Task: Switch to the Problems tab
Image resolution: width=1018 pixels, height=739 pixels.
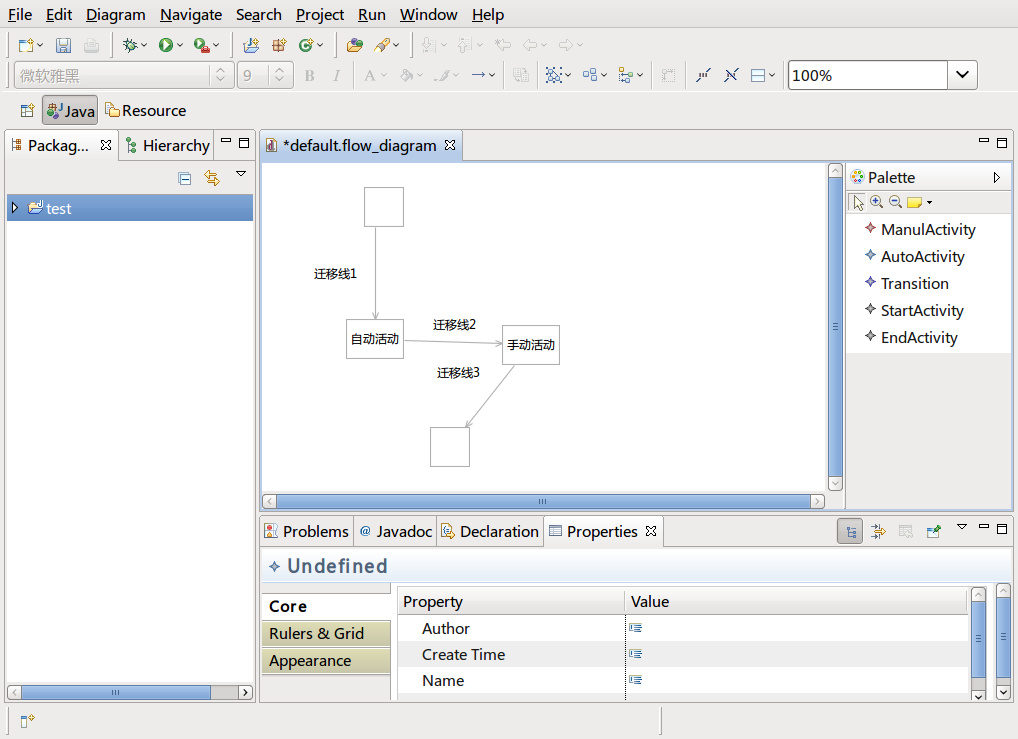Action: [x=306, y=531]
